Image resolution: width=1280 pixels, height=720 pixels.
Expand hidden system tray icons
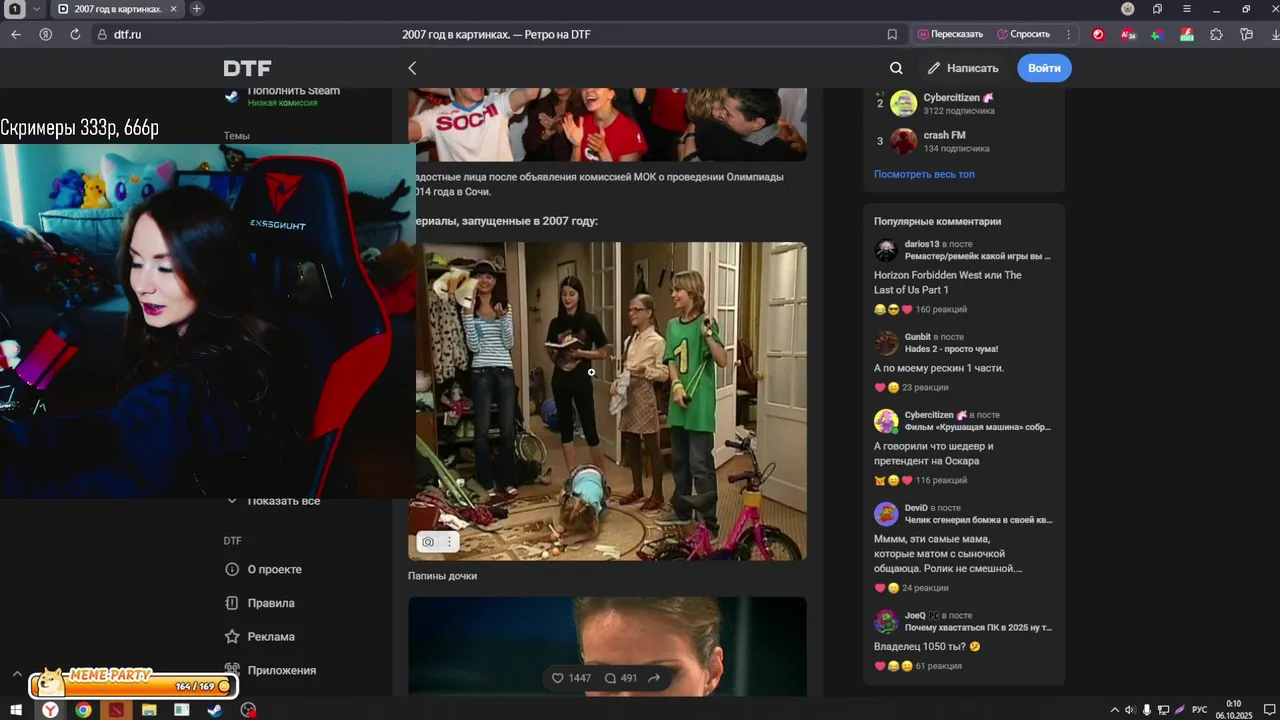tap(1114, 710)
